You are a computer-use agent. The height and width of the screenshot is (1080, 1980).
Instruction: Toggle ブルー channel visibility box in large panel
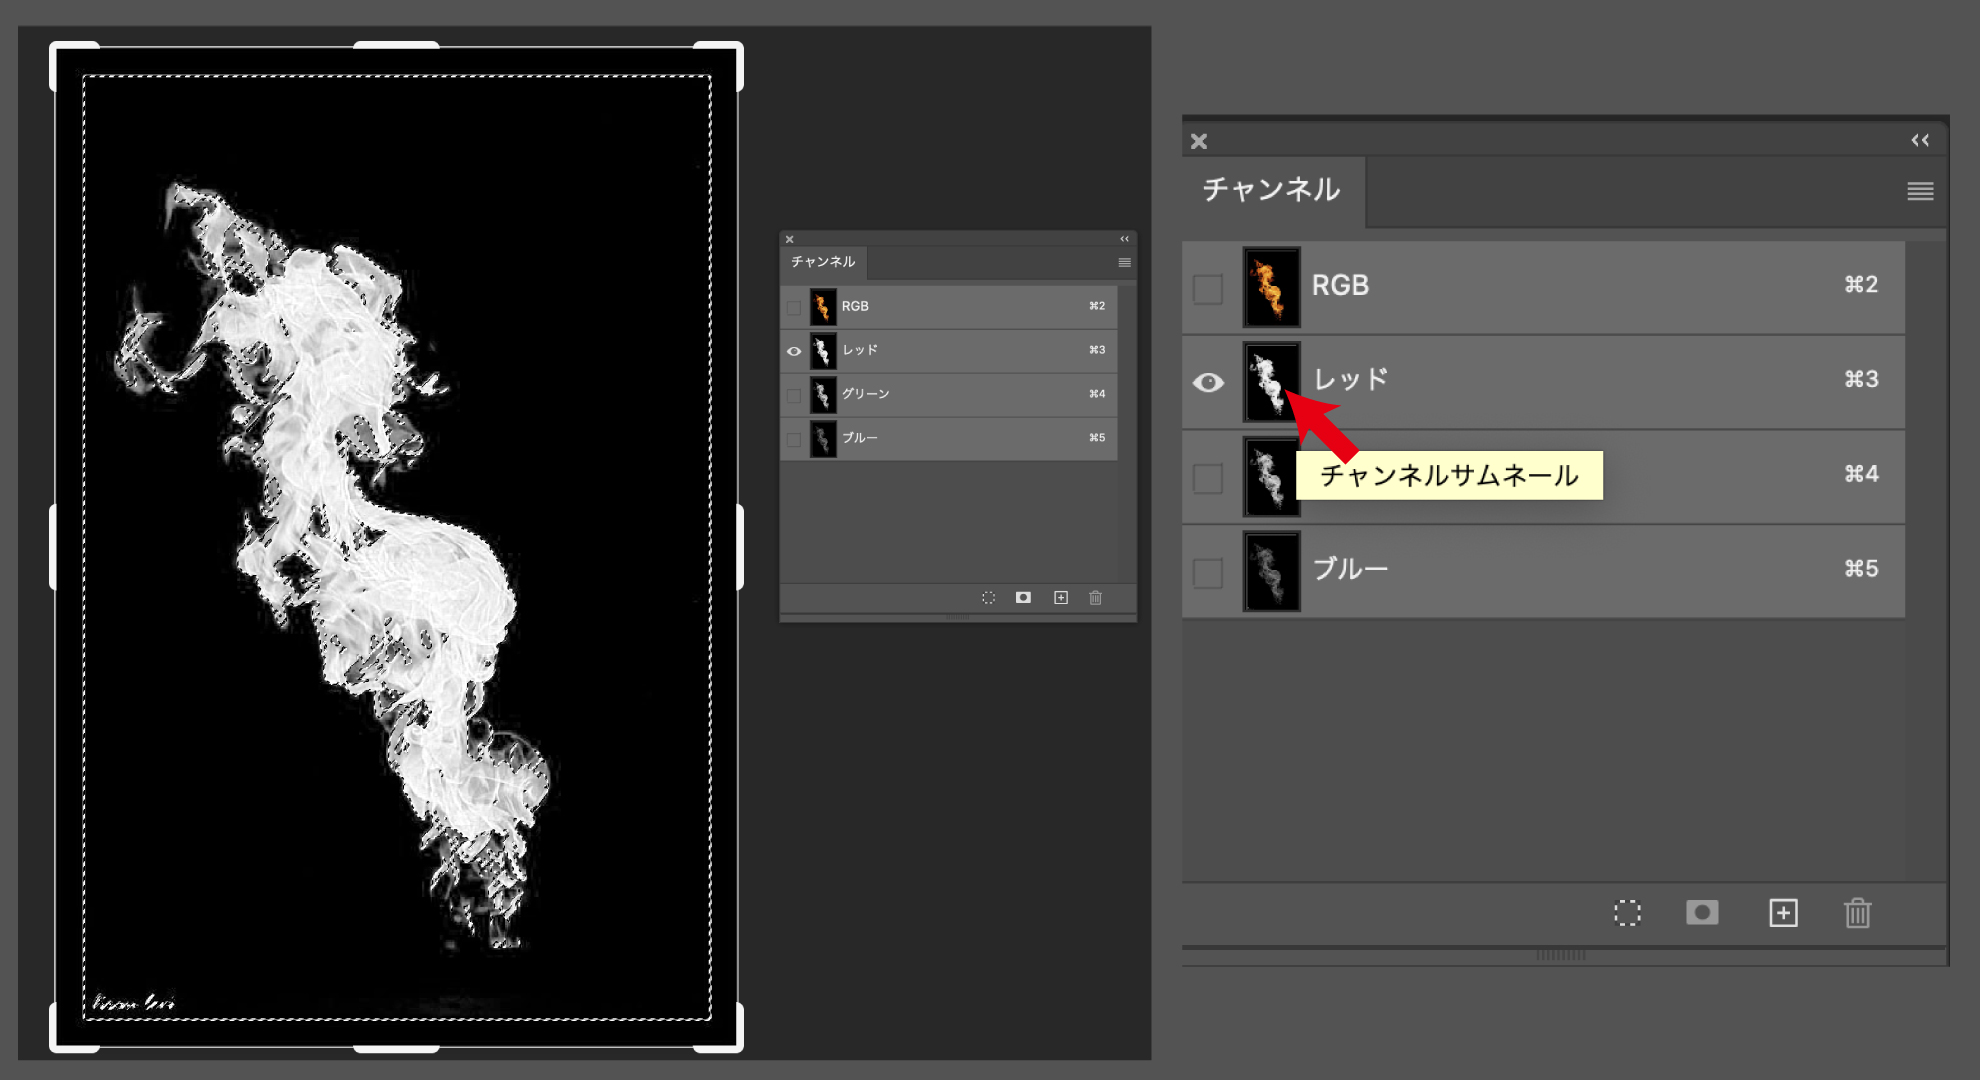[x=1208, y=573]
